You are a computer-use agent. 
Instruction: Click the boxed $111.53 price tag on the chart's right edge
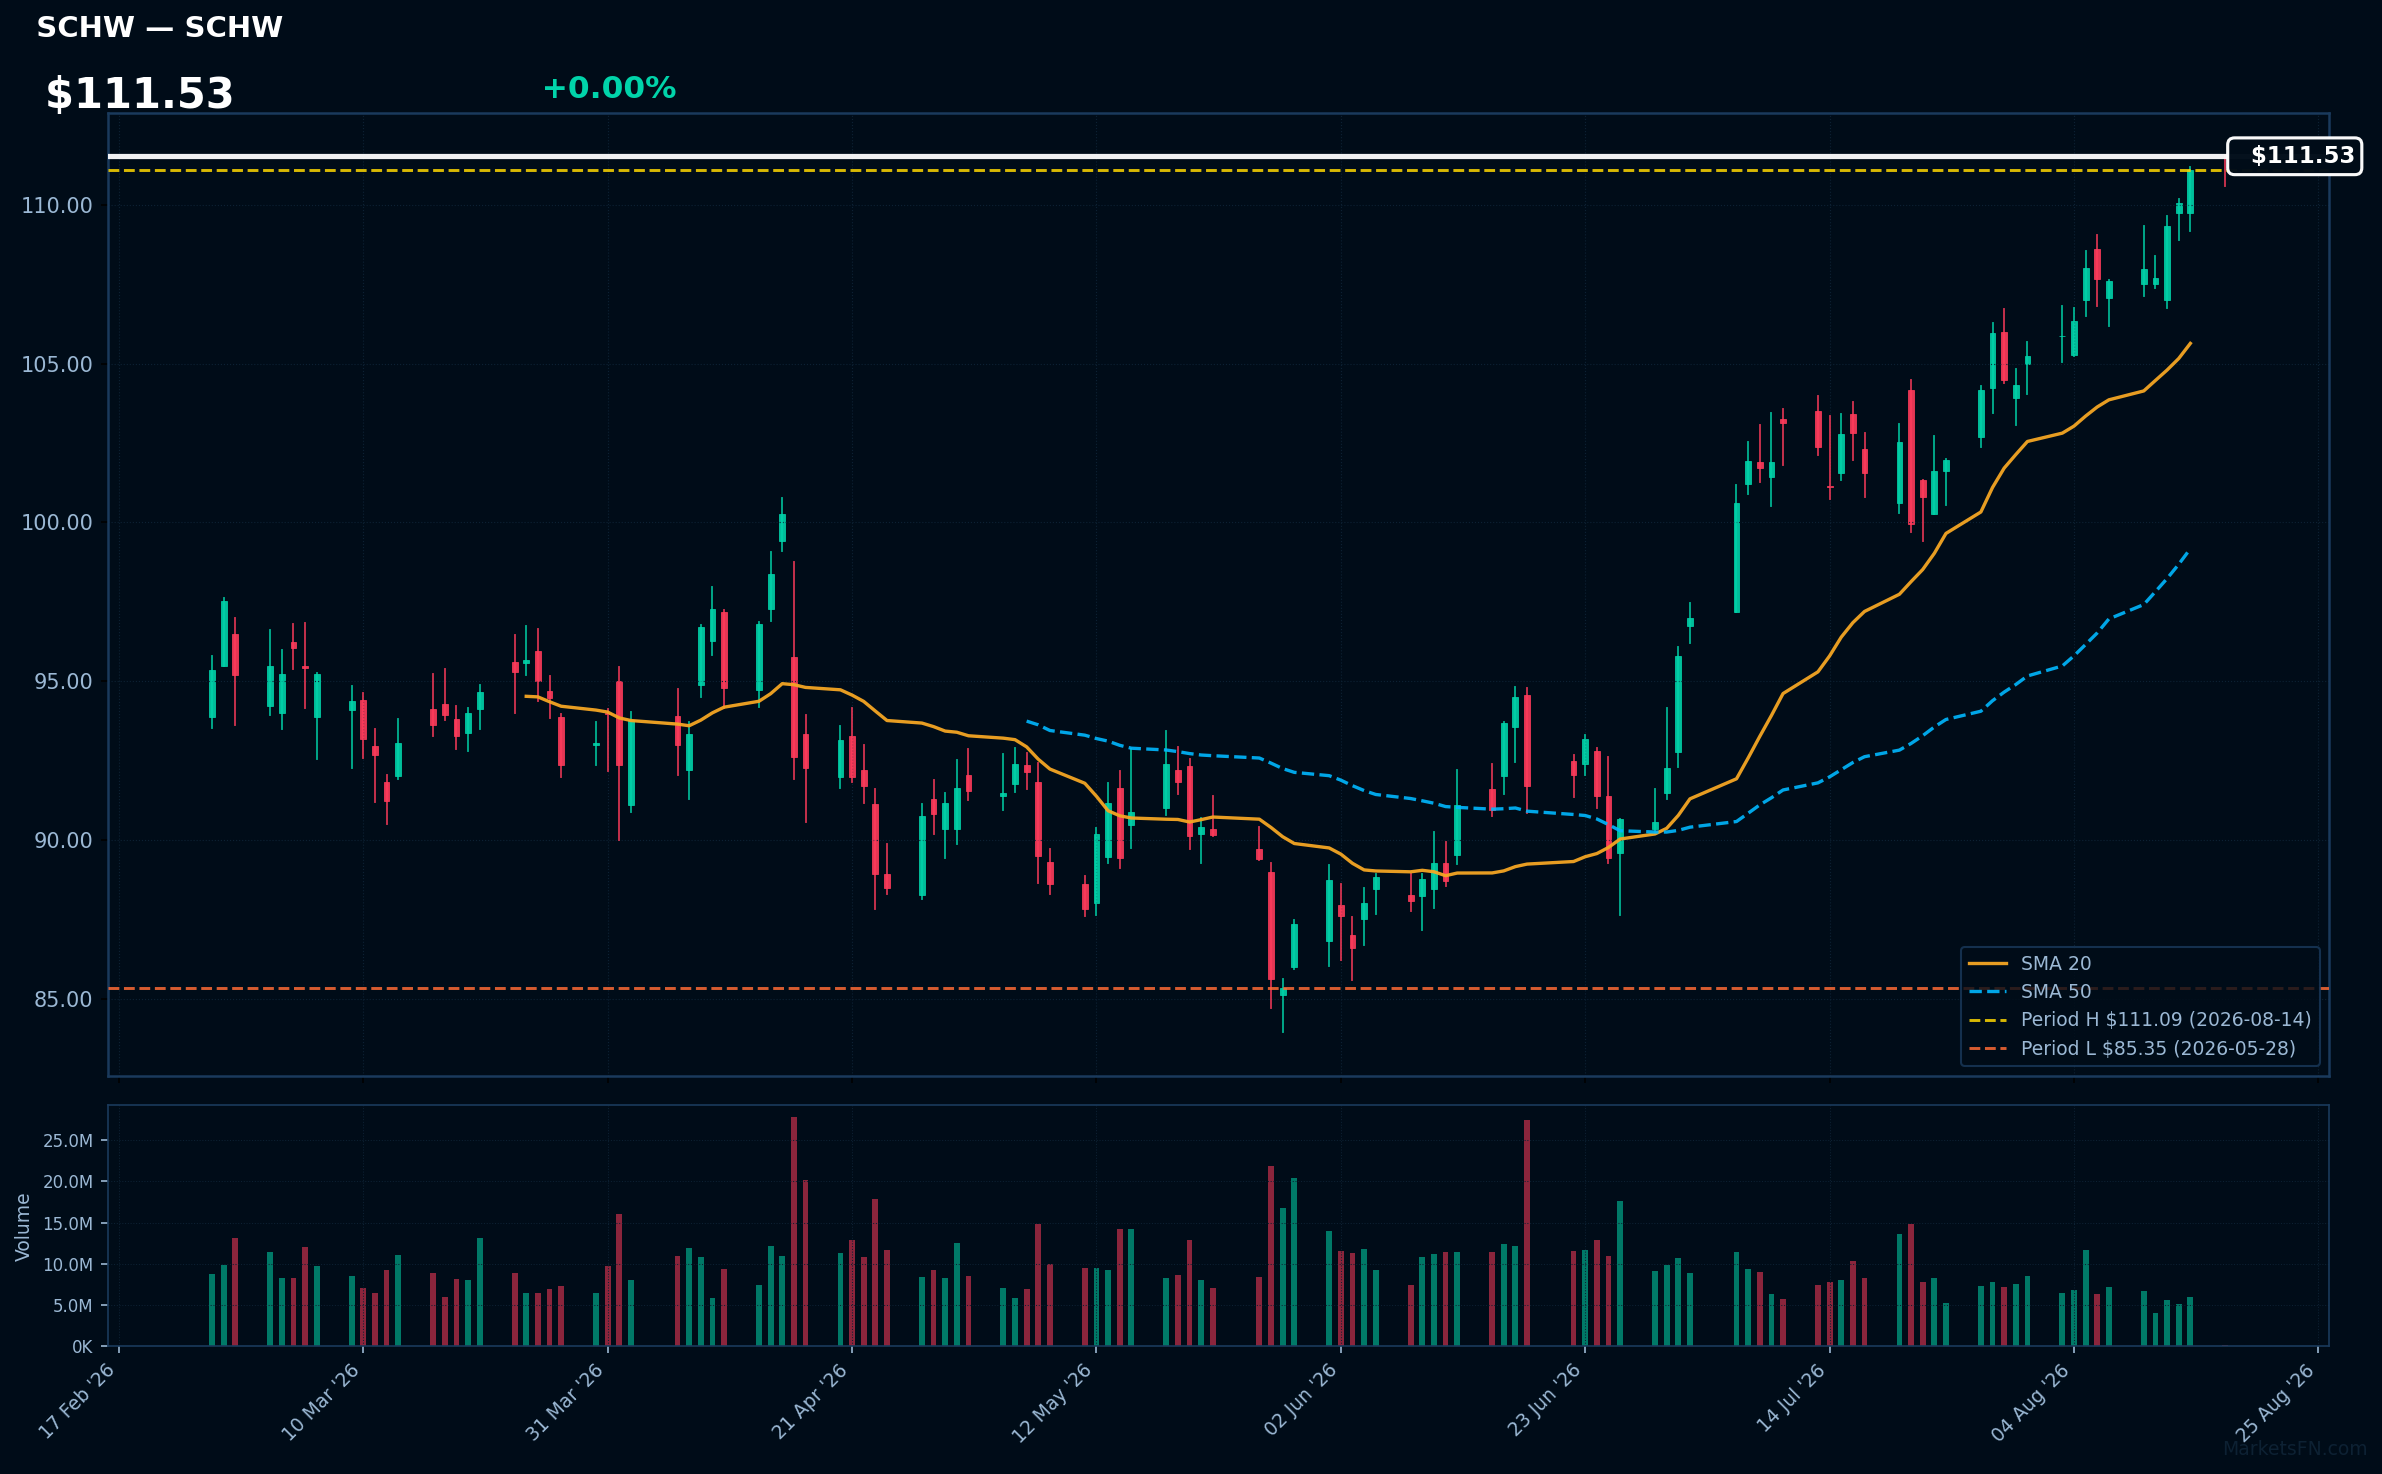[x=2295, y=156]
